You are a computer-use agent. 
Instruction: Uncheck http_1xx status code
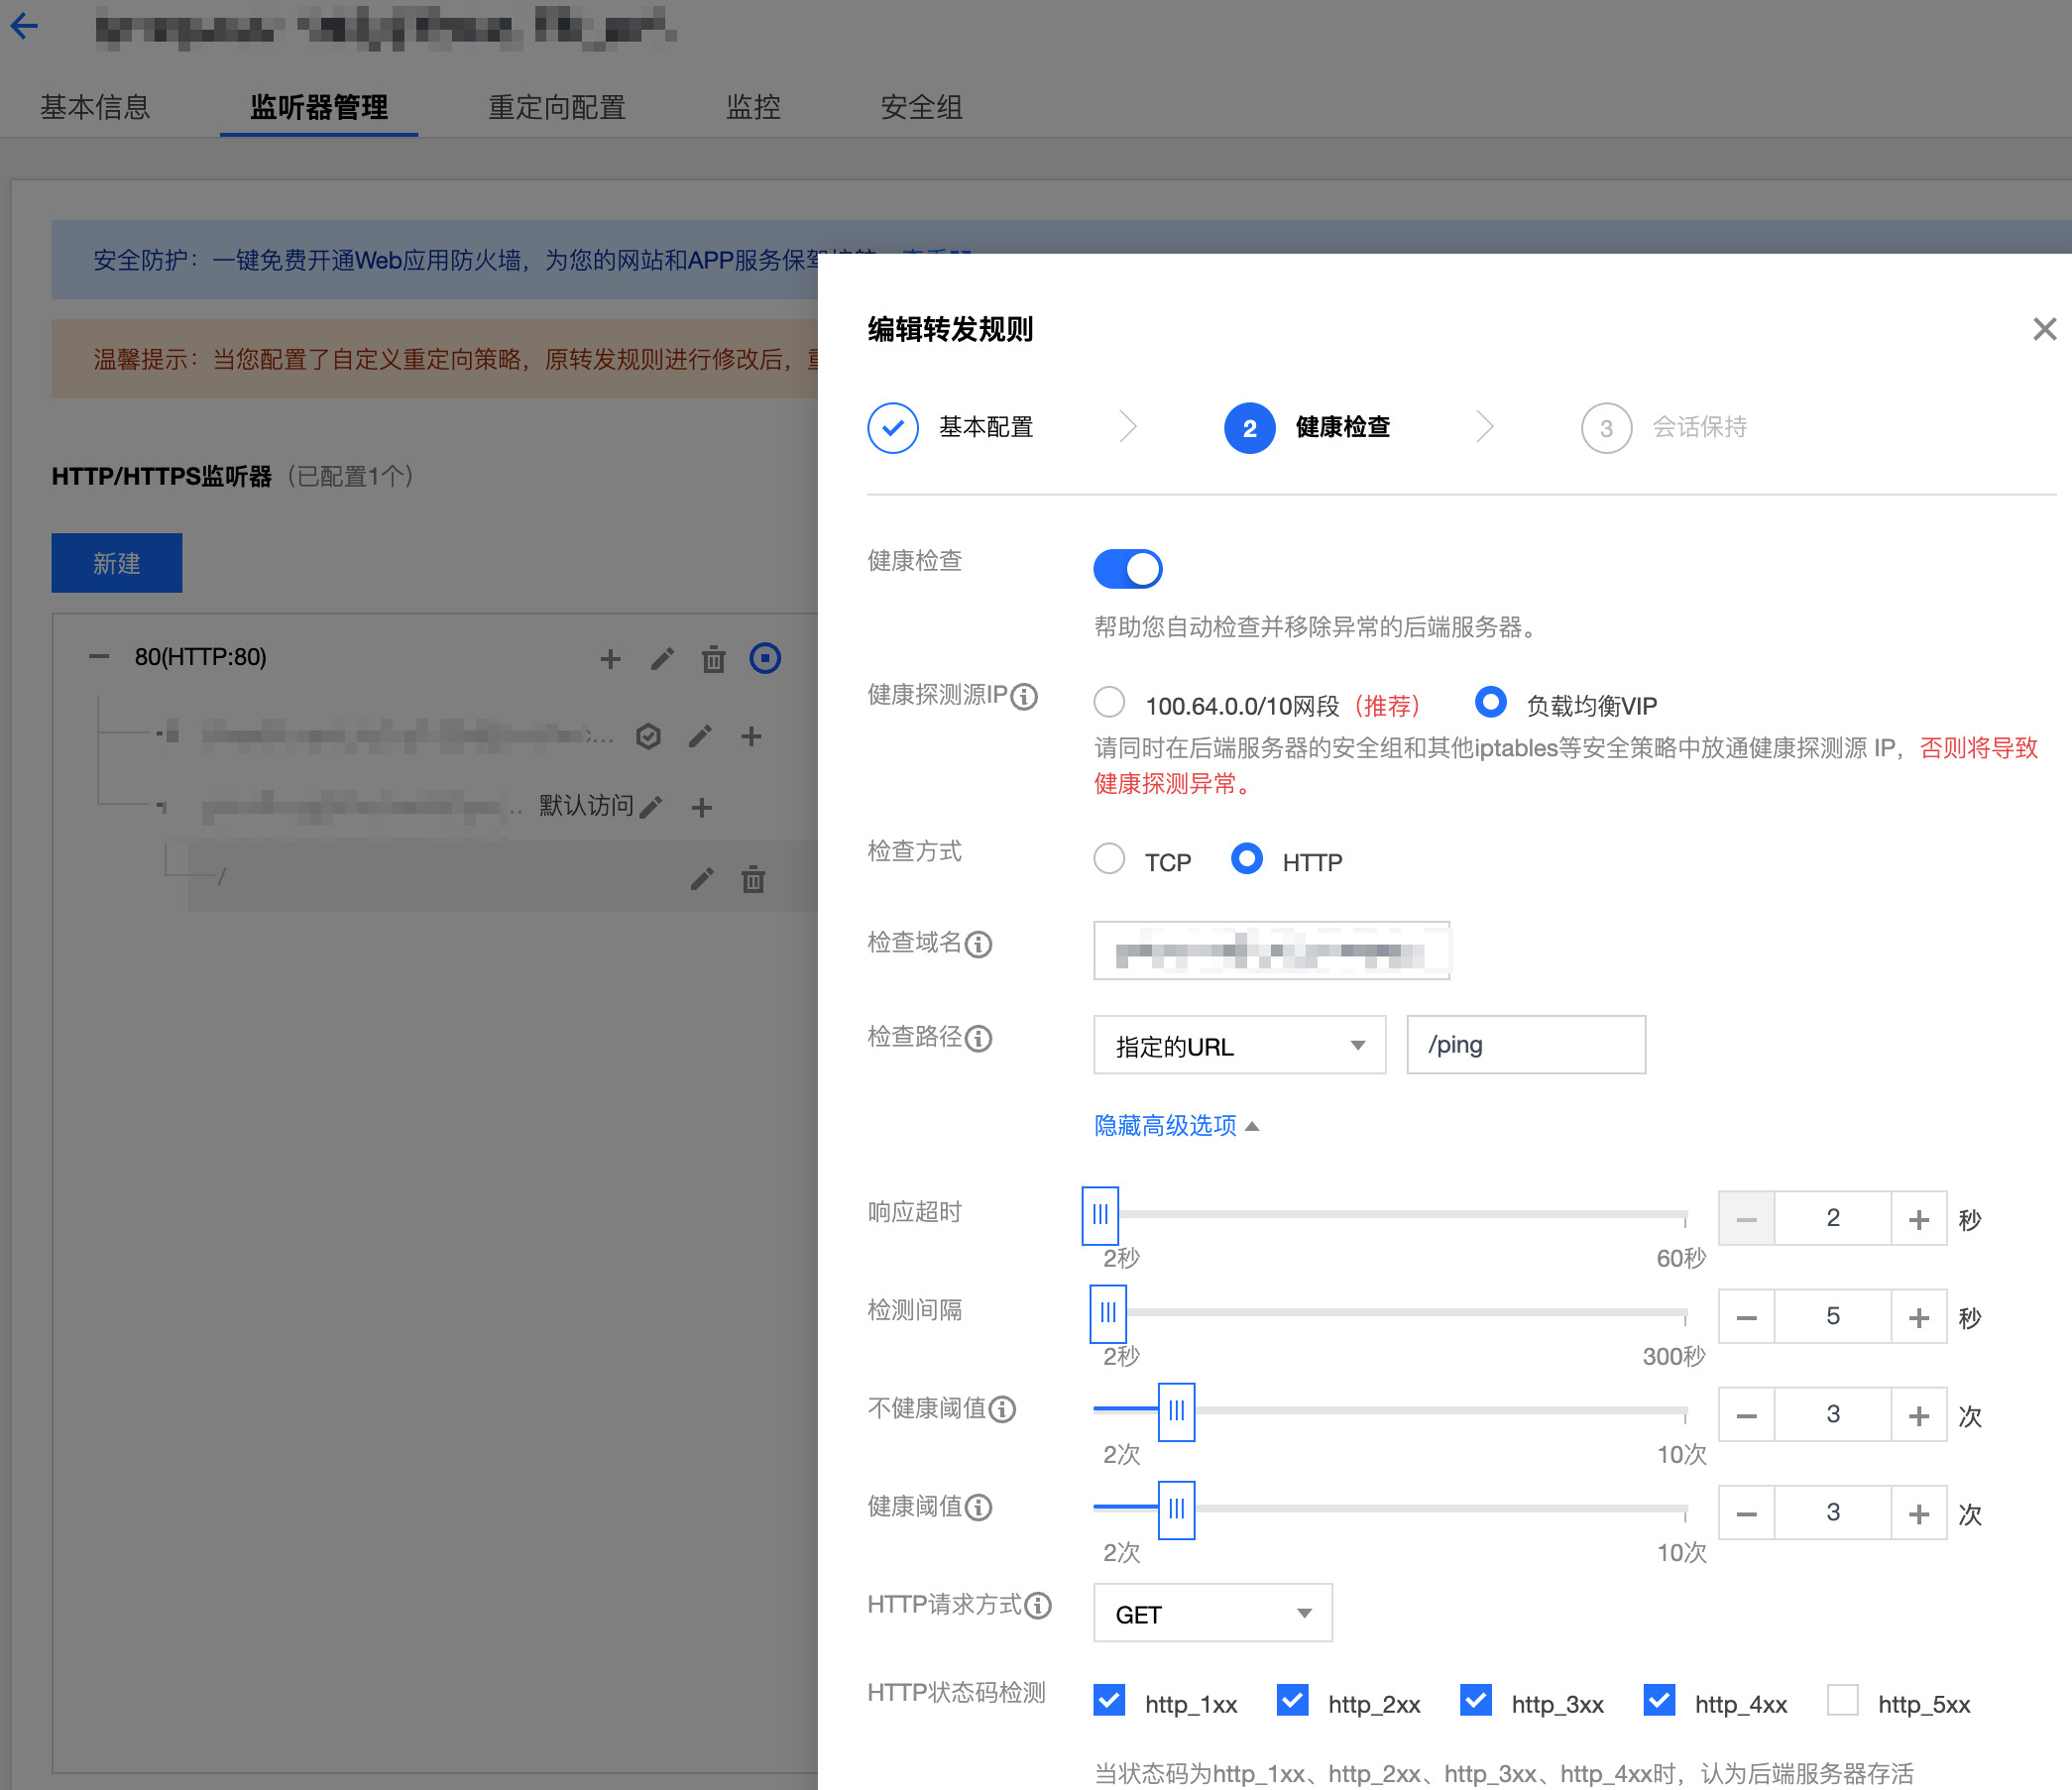click(x=1109, y=1700)
